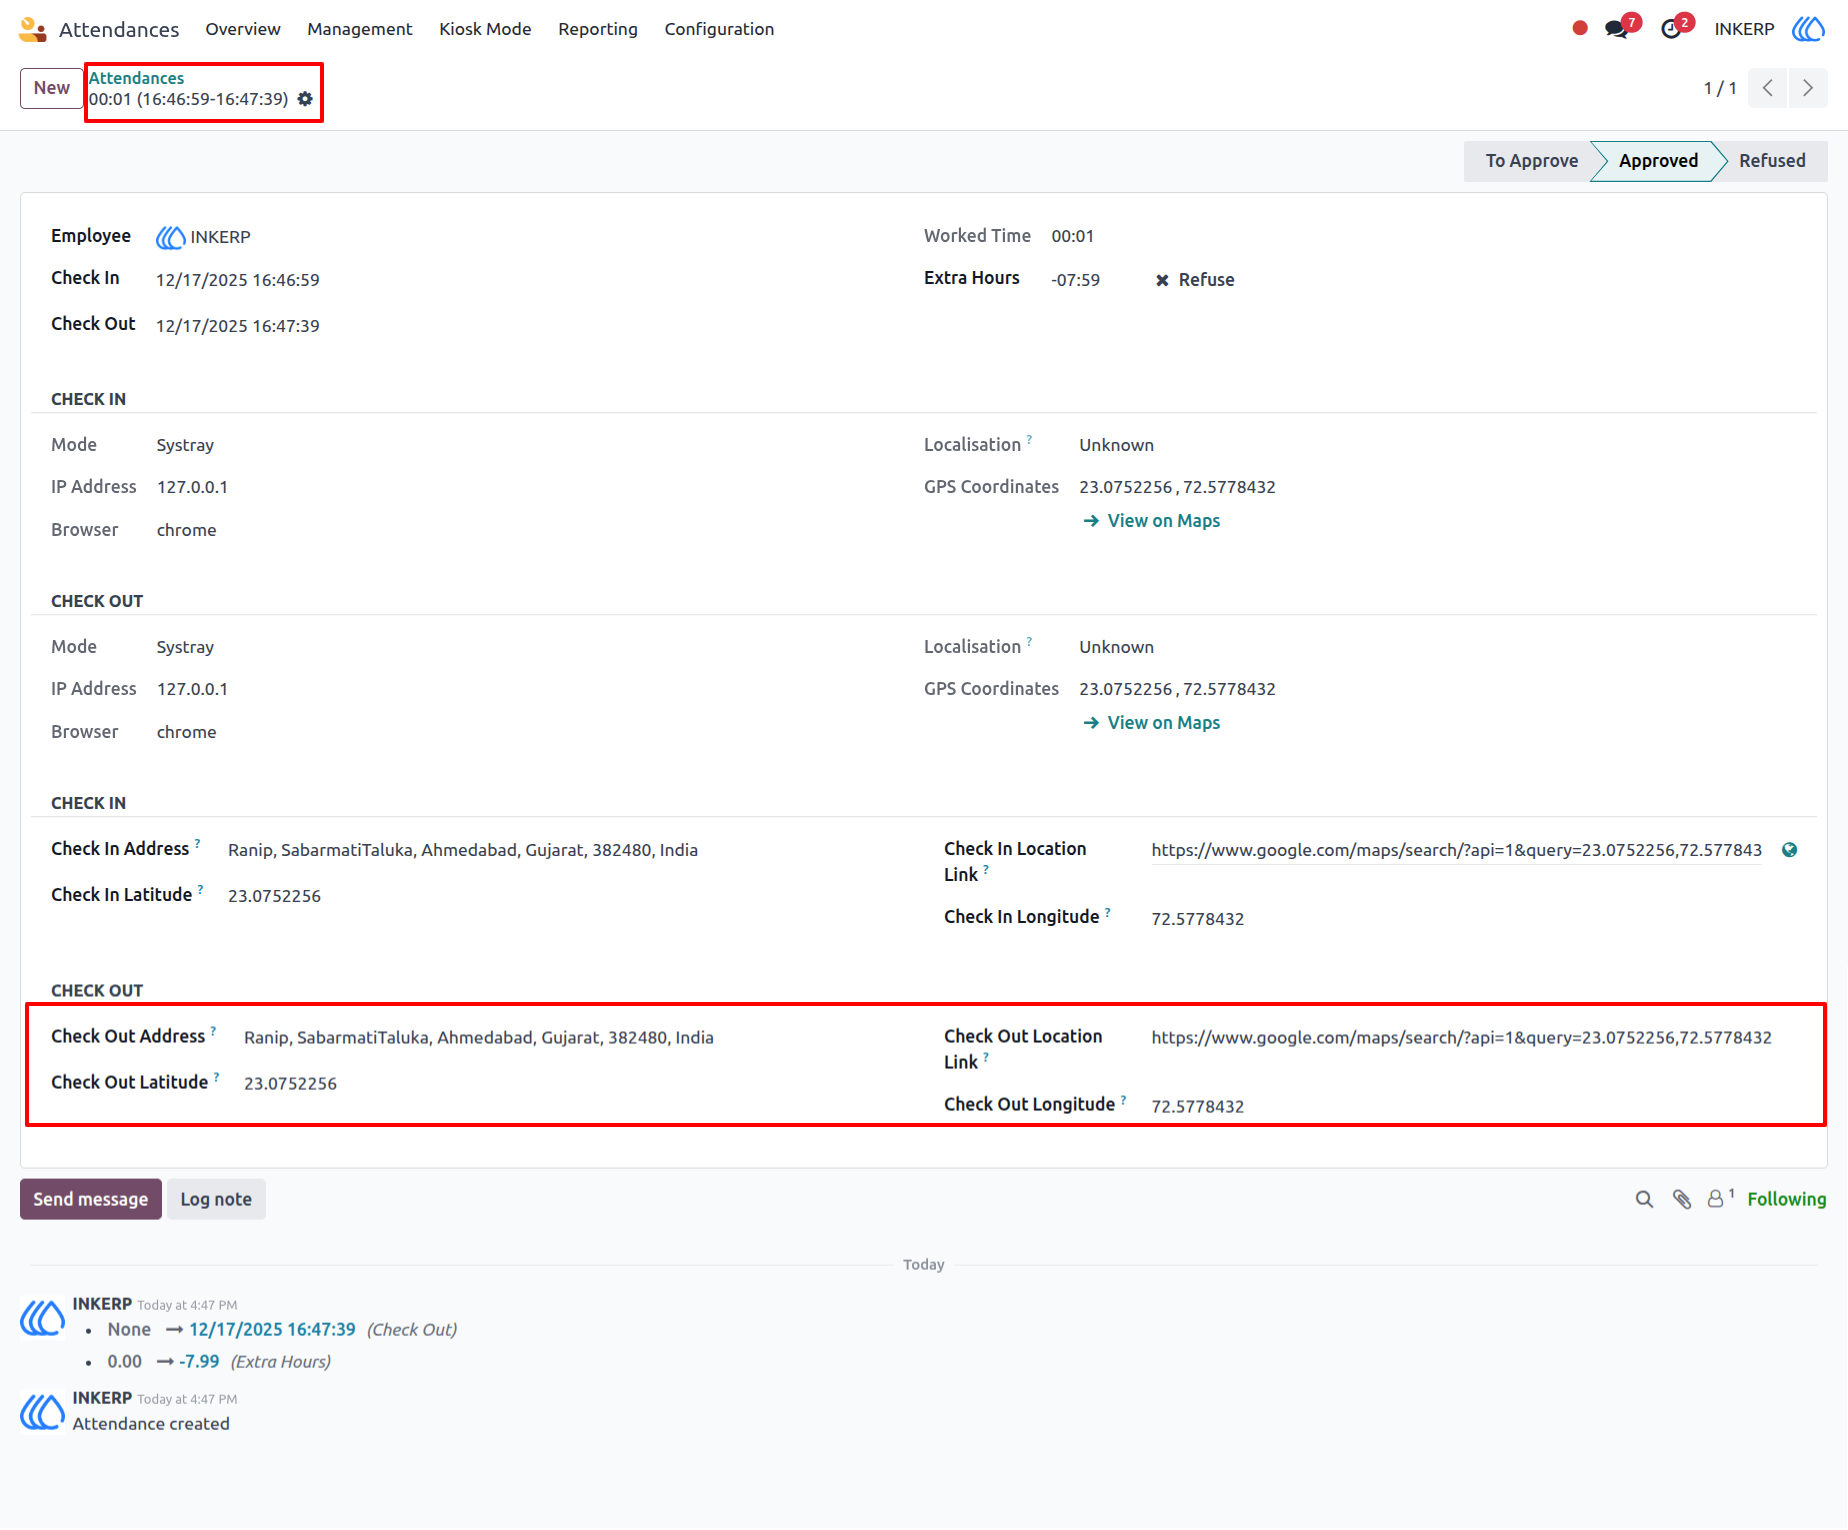Edit the Check In datetime field
The width and height of the screenshot is (1848, 1530).
click(x=238, y=280)
